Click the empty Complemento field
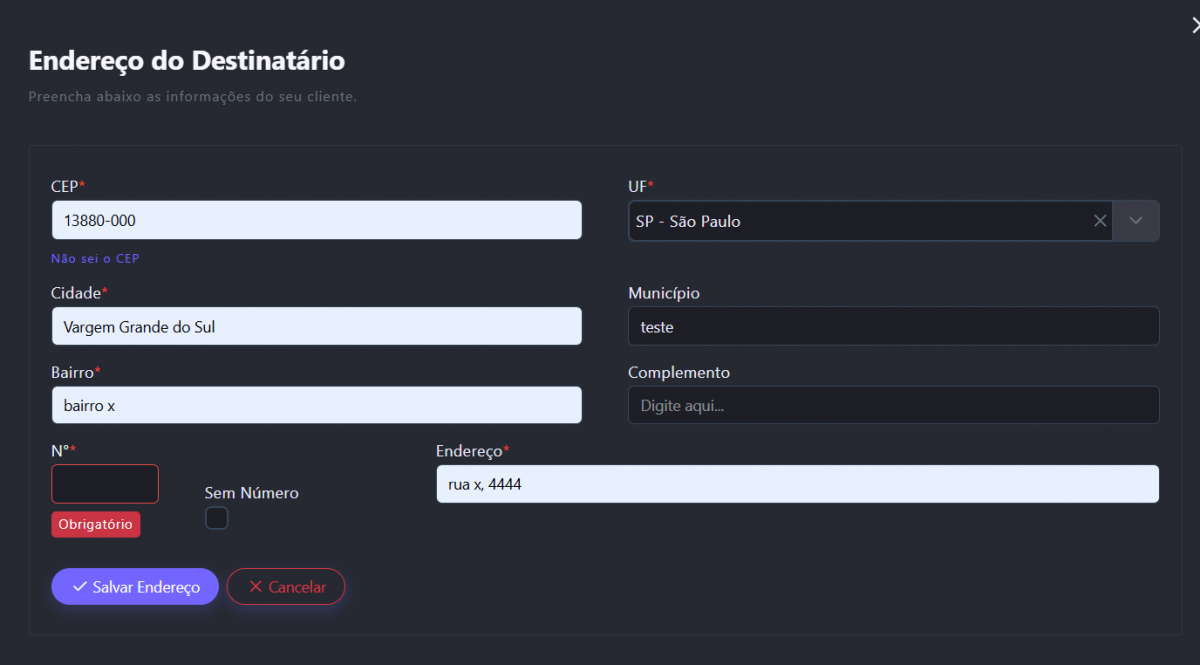This screenshot has width=1200, height=665. click(x=893, y=405)
